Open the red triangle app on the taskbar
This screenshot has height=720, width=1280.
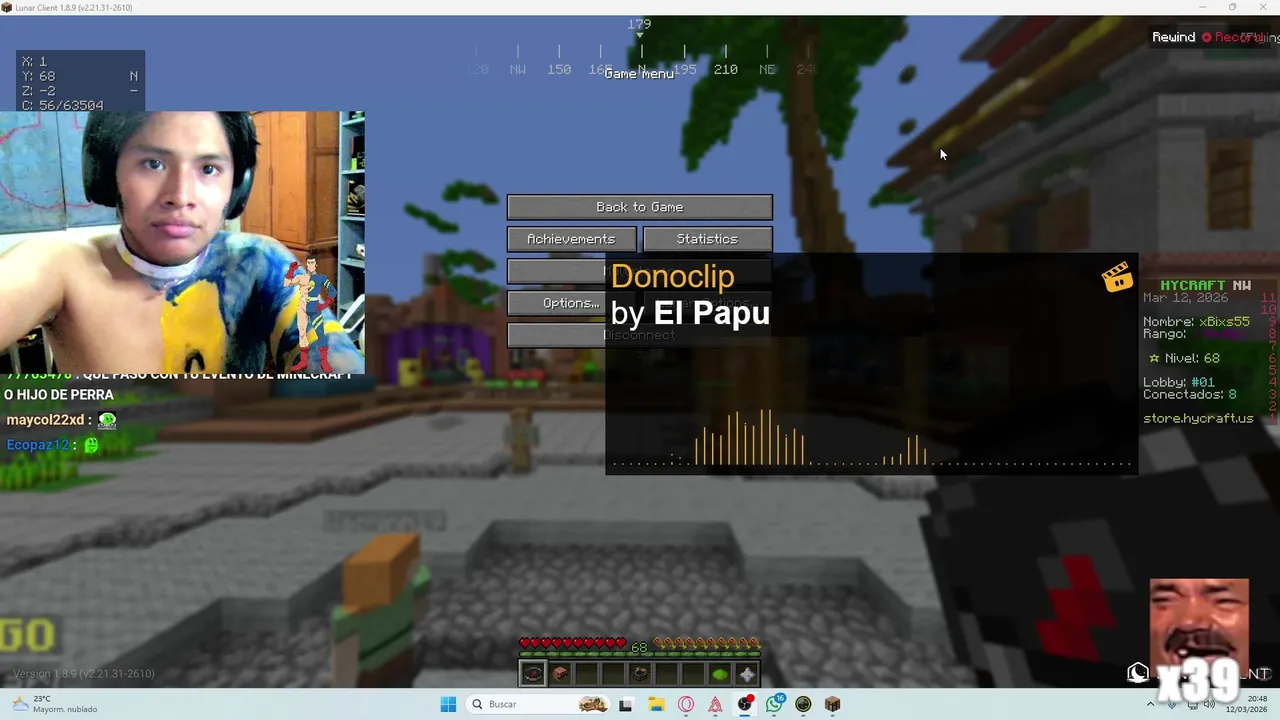click(715, 704)
